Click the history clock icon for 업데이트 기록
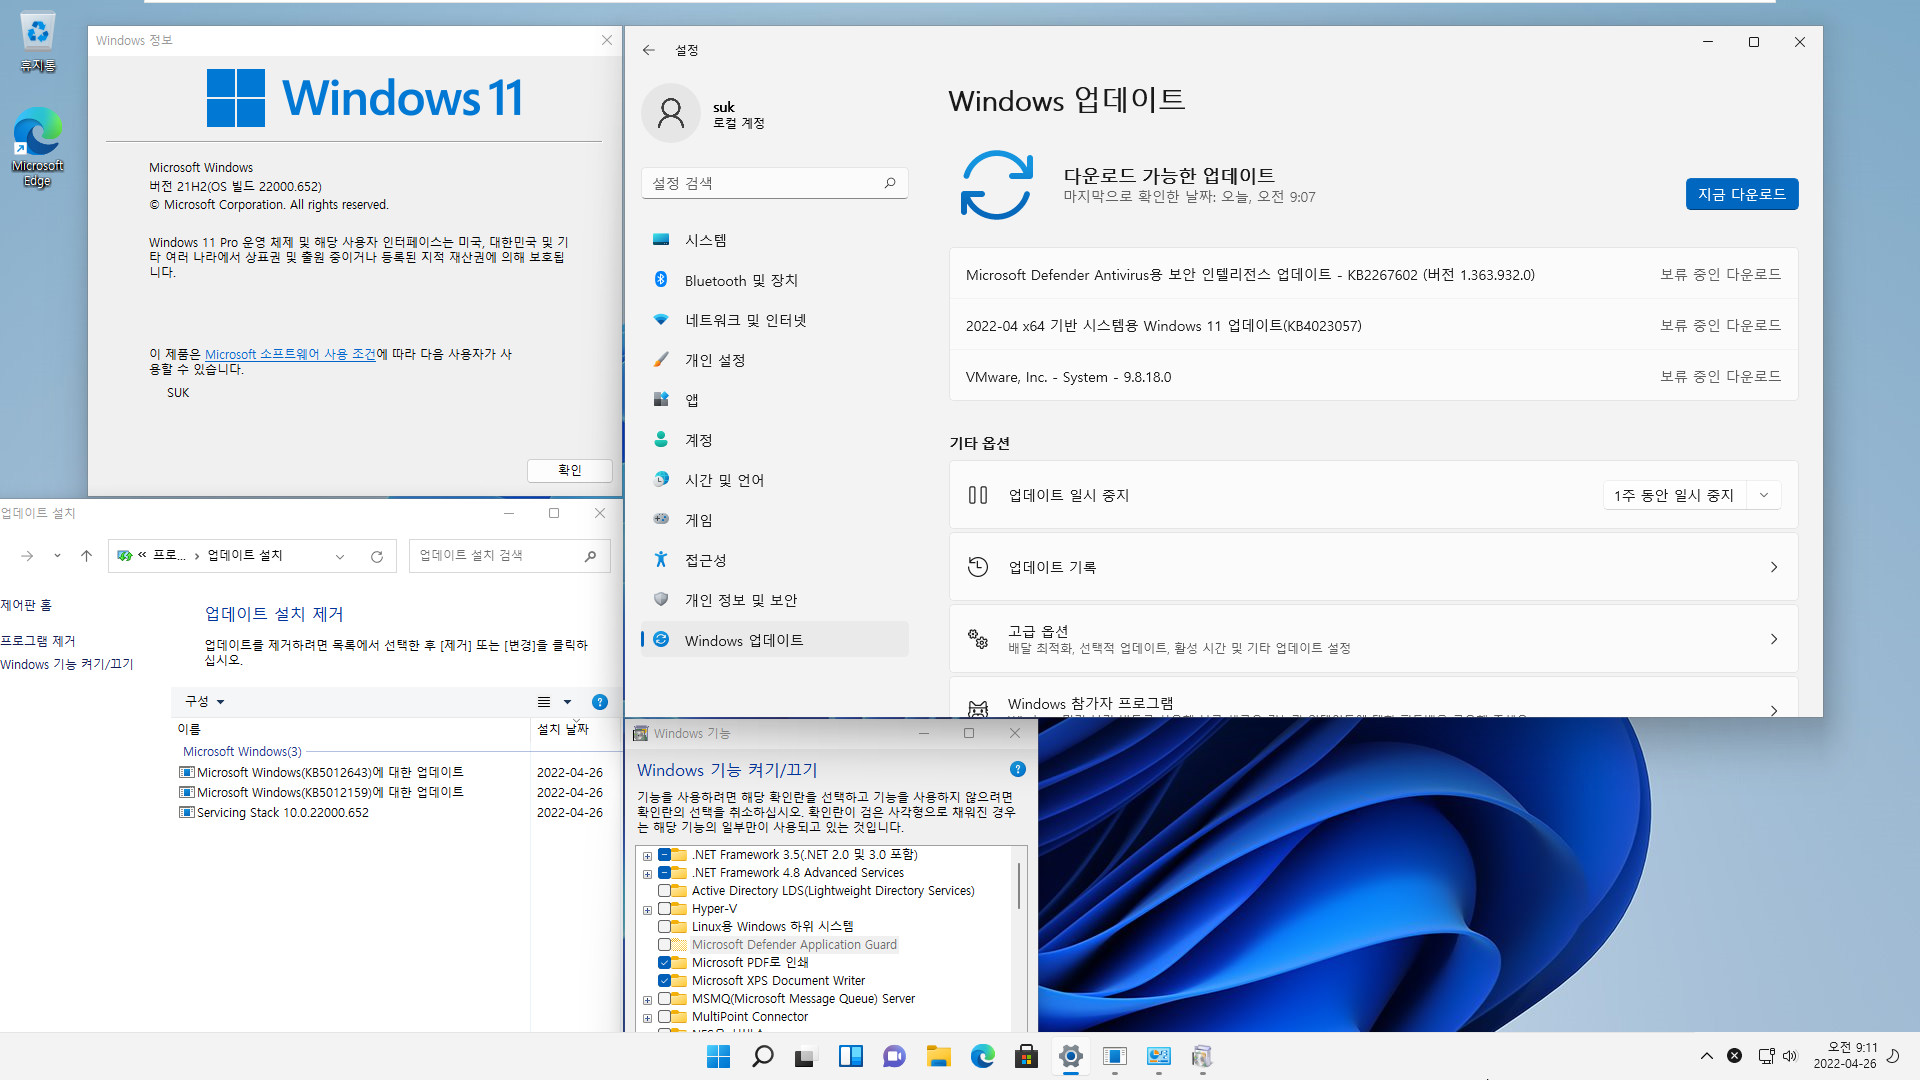Image resolution: width=1920 pixels, height=1080 pixels. tap(978, 567)
